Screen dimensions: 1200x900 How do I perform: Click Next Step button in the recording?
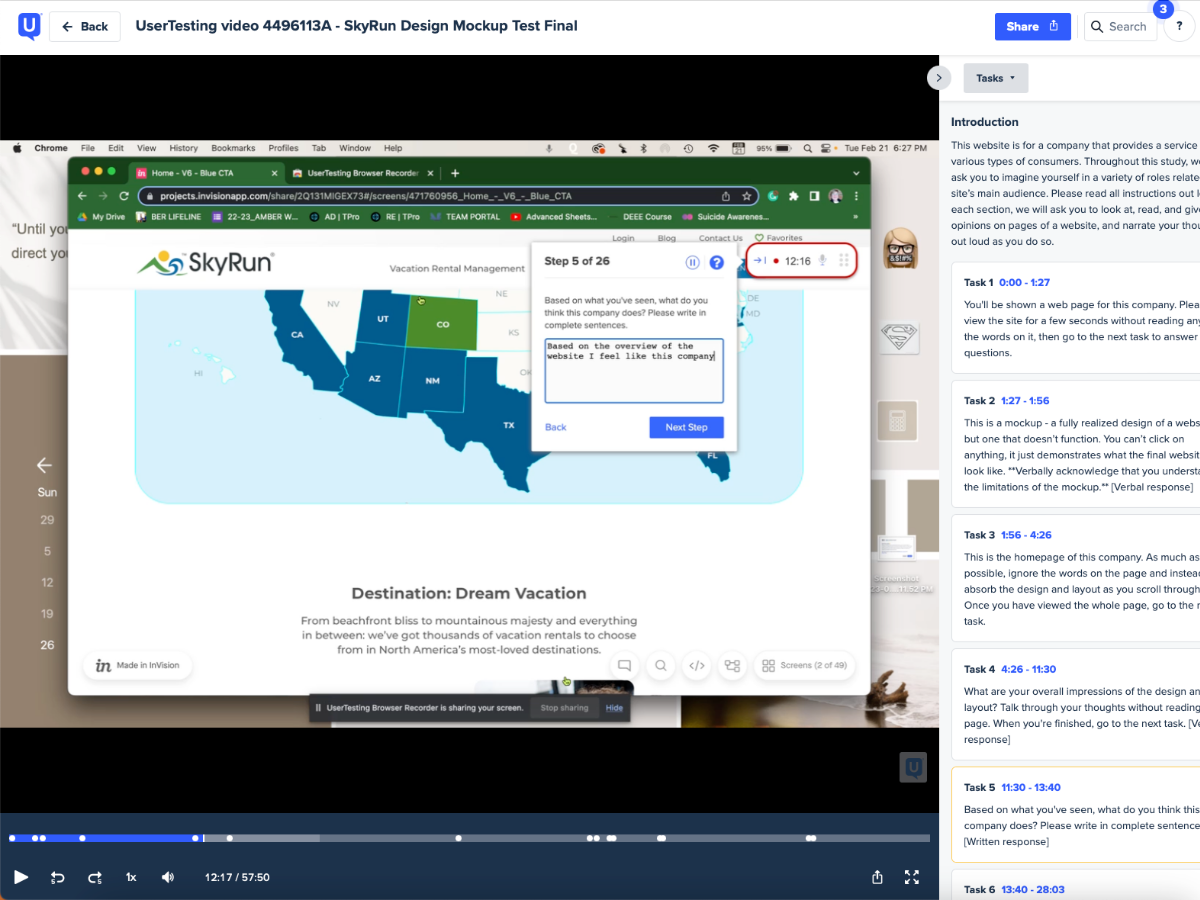(686, 427)
